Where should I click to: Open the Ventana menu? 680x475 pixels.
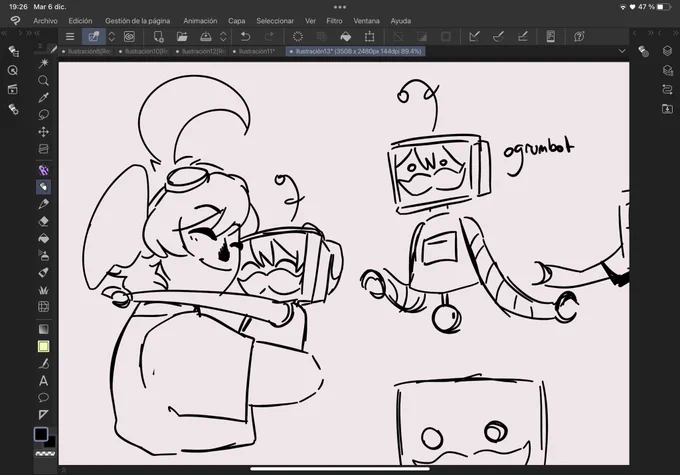[366, 21]
